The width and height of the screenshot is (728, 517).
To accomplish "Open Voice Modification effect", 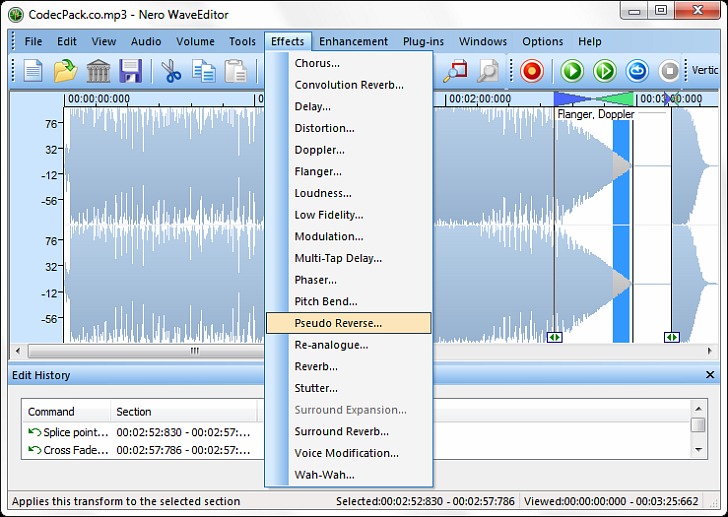I will coord(349,453).
